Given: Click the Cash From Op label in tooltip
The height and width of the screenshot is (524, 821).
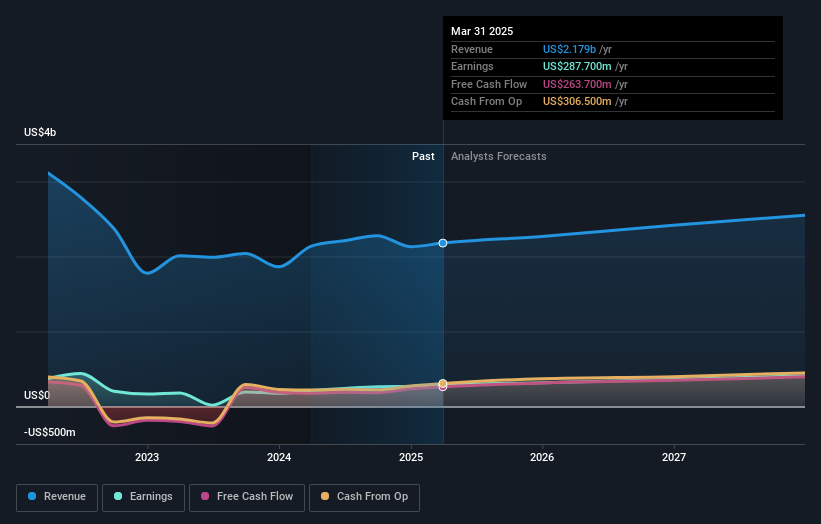Looking at the screenshot, I should coord(486,102).
